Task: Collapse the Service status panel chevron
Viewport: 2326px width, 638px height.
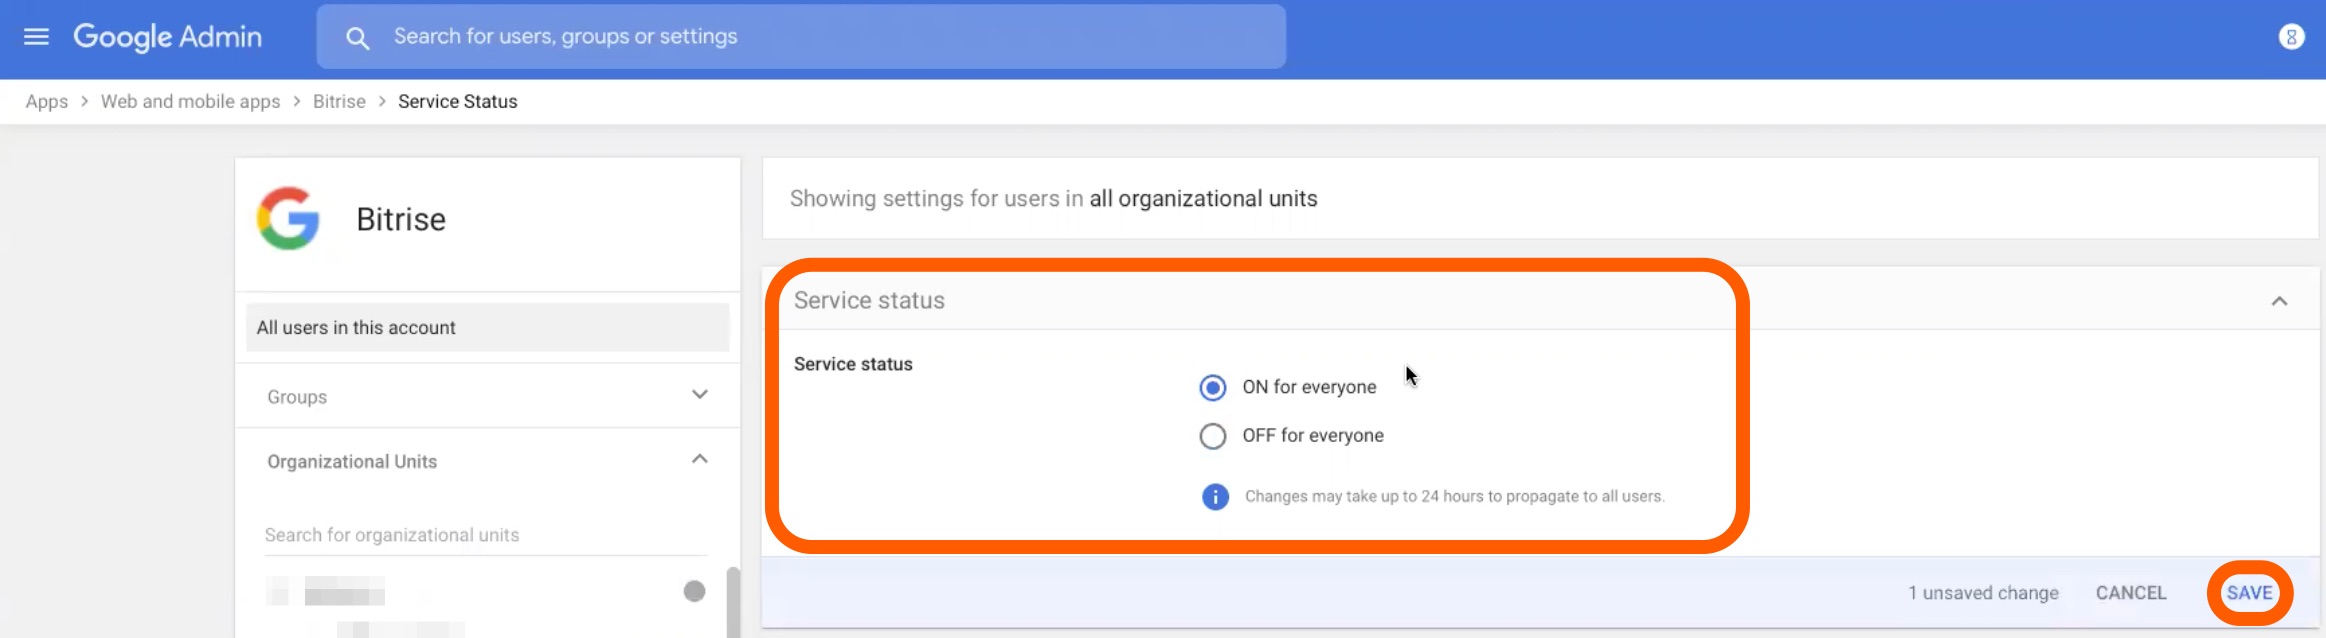Action: (x=2279, y=301)
